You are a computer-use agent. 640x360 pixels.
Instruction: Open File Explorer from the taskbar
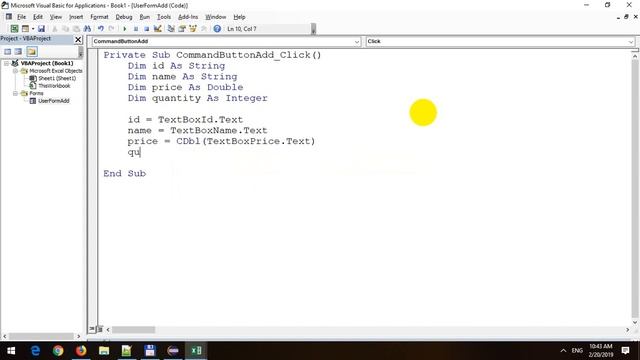pos(104,351)
